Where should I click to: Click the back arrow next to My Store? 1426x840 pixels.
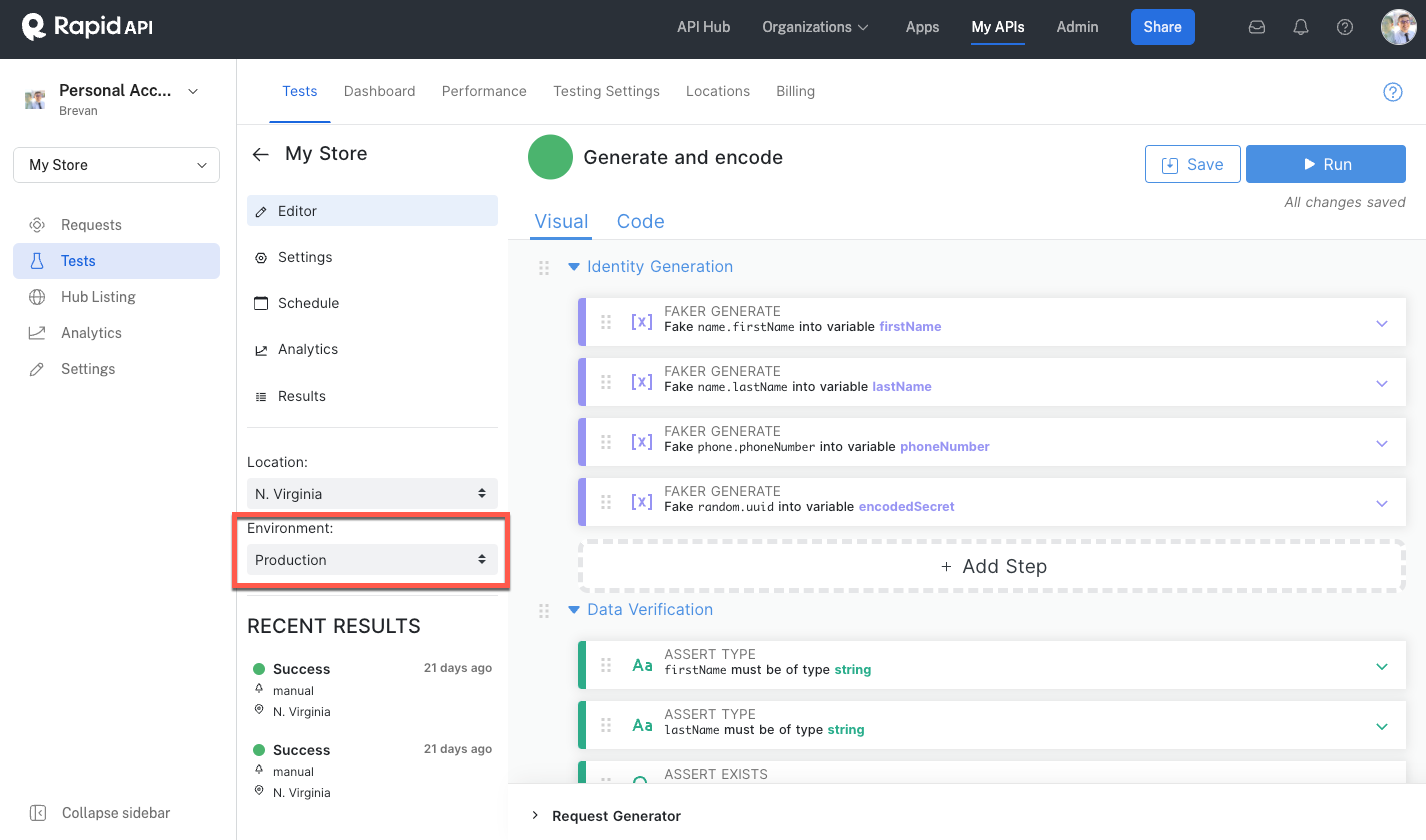pos(261,154)
